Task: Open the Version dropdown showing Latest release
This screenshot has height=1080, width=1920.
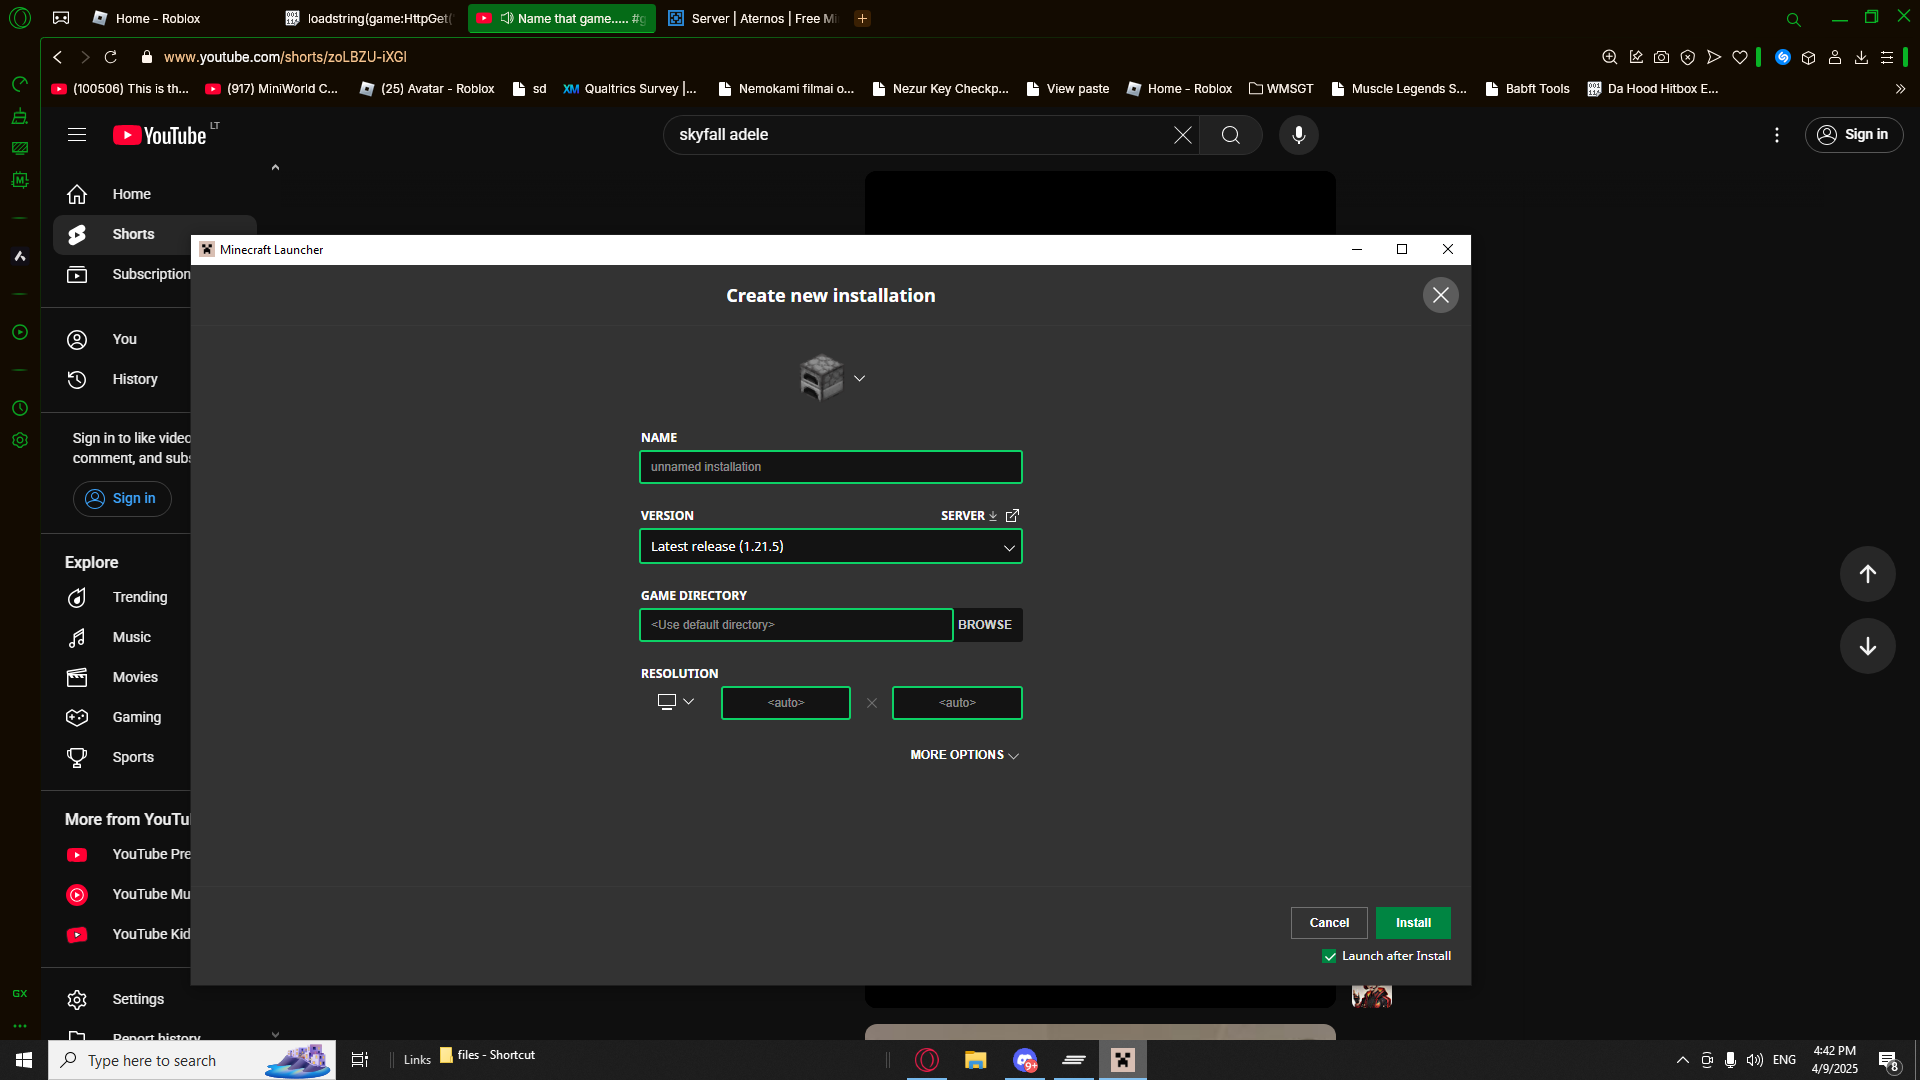Action: coord(830,547)
